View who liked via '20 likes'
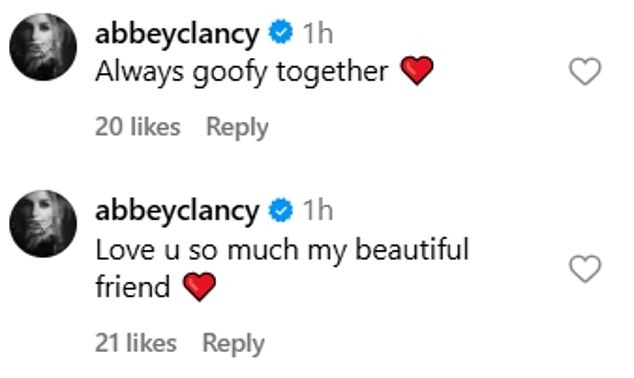 [138, 127]
